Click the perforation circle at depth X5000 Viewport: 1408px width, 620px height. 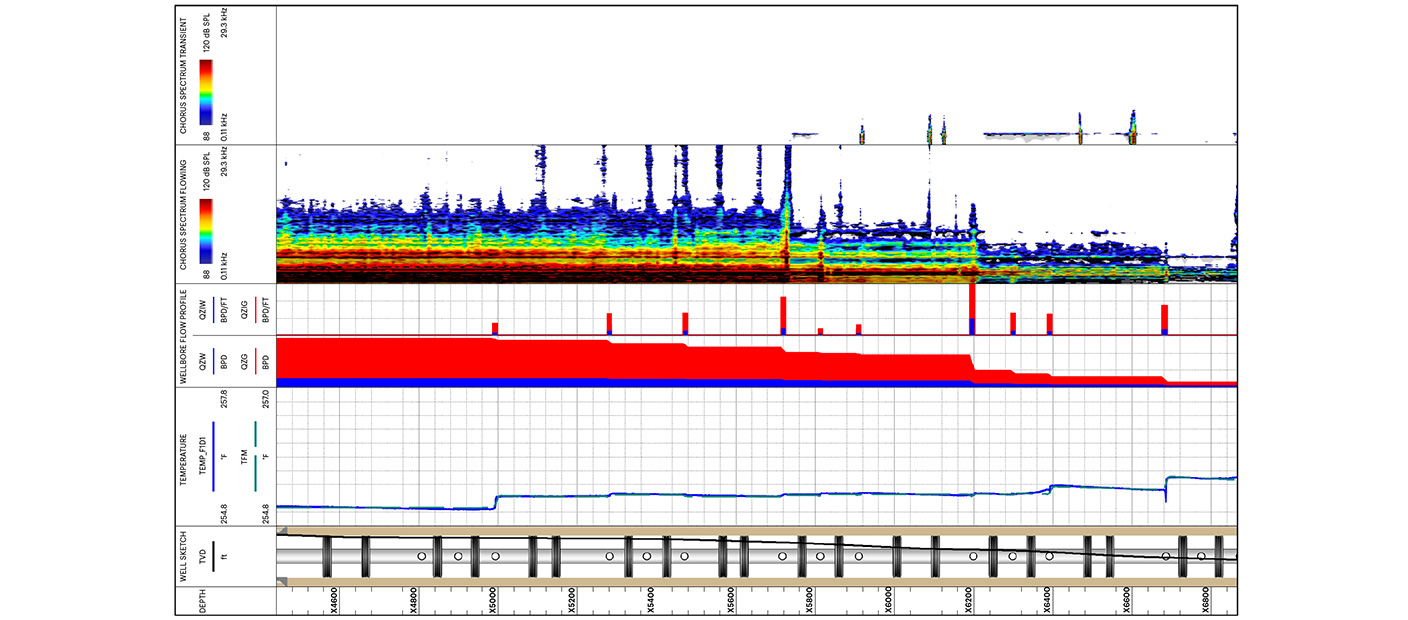tap(496, 556)
